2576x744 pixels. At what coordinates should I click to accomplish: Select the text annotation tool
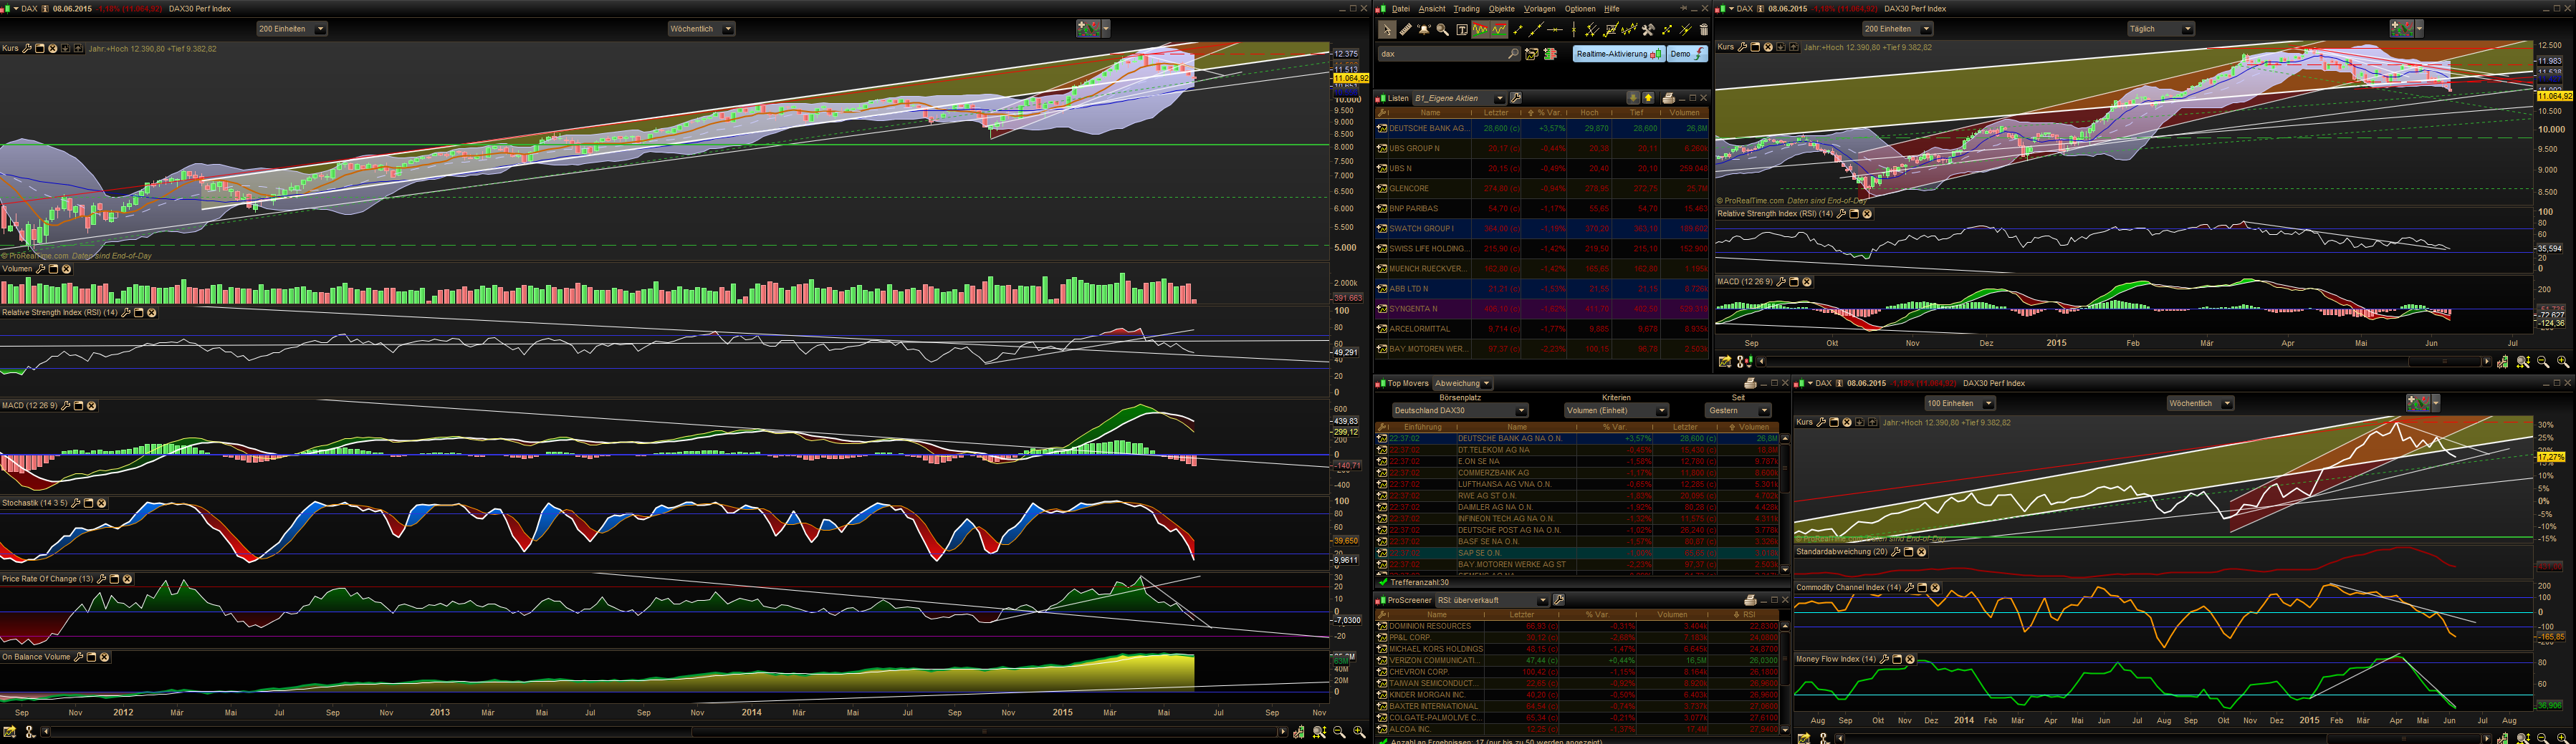1461,30
